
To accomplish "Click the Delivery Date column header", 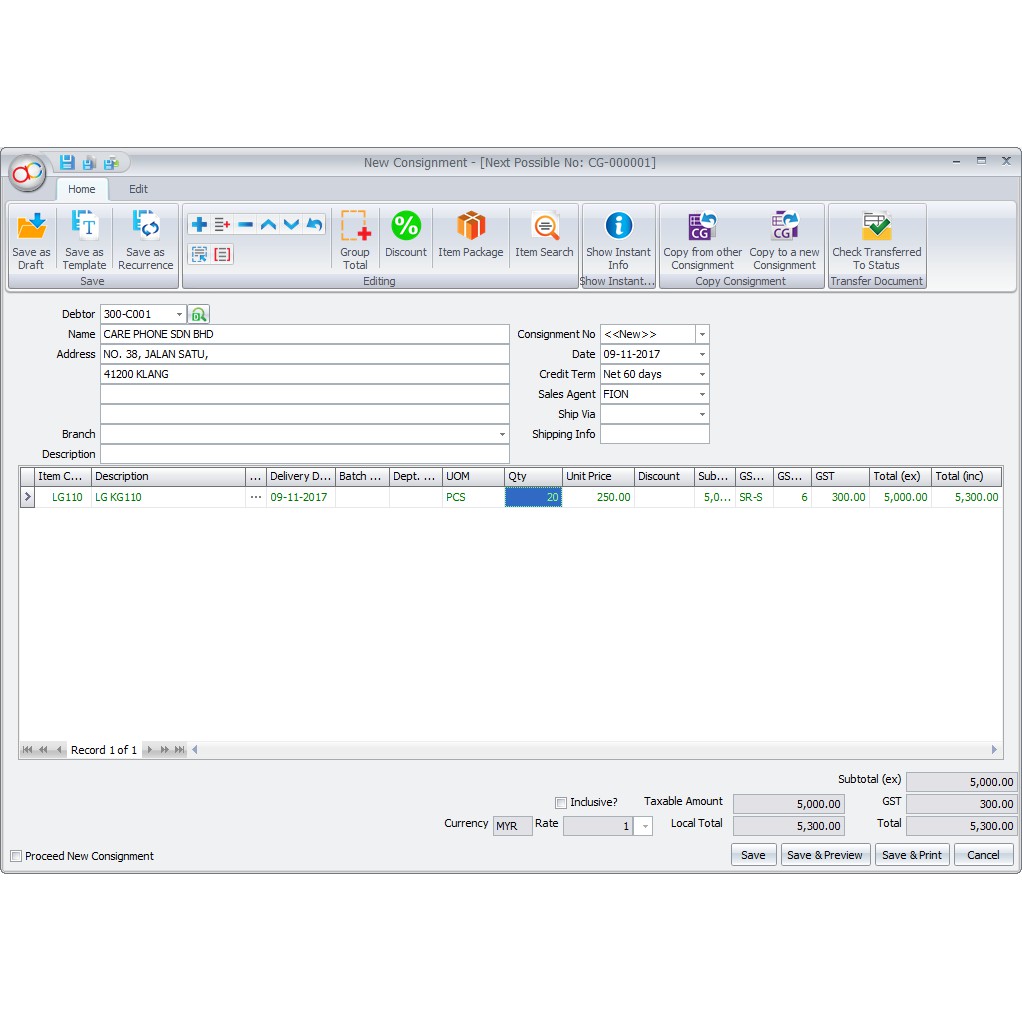I will [300, 476].
